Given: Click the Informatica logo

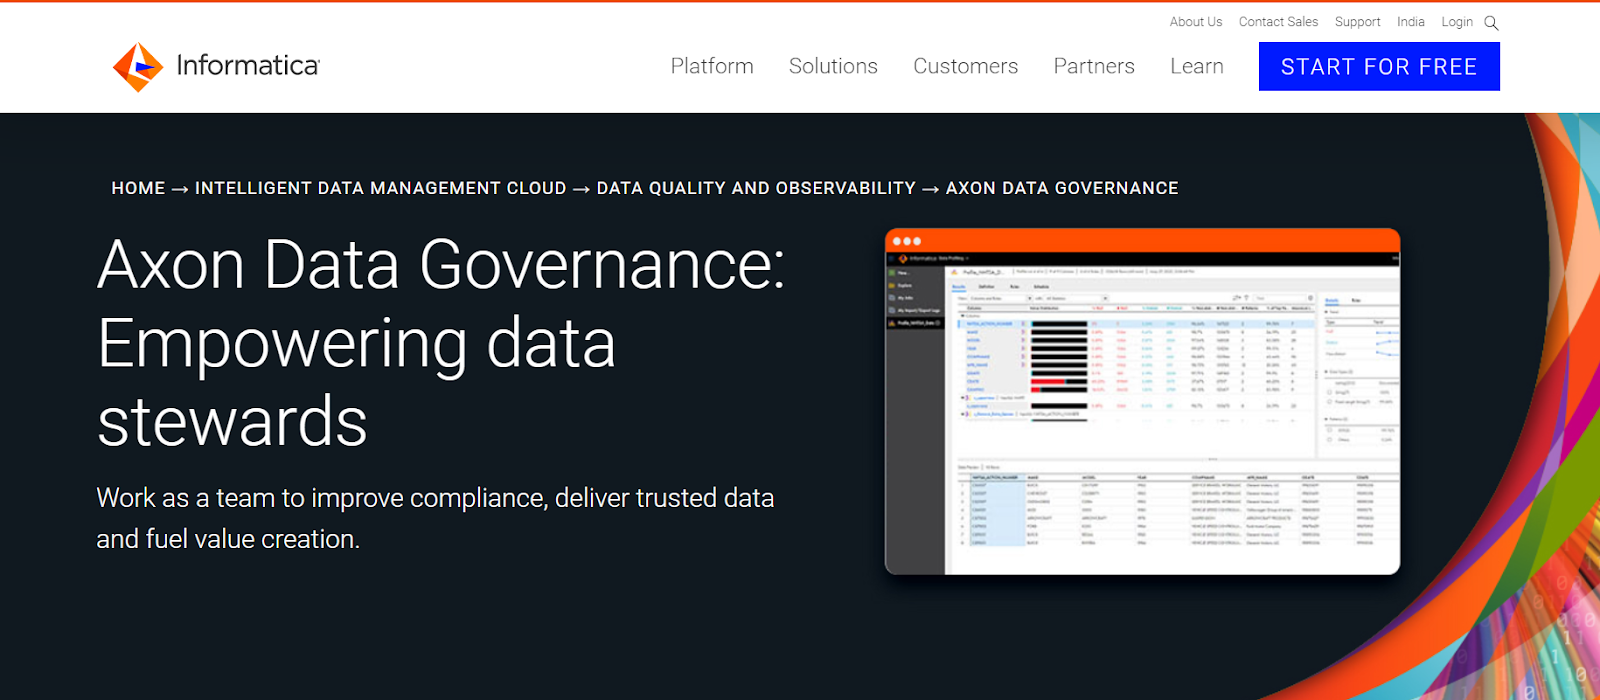Looking at the screenshot, I should [216, 67].
